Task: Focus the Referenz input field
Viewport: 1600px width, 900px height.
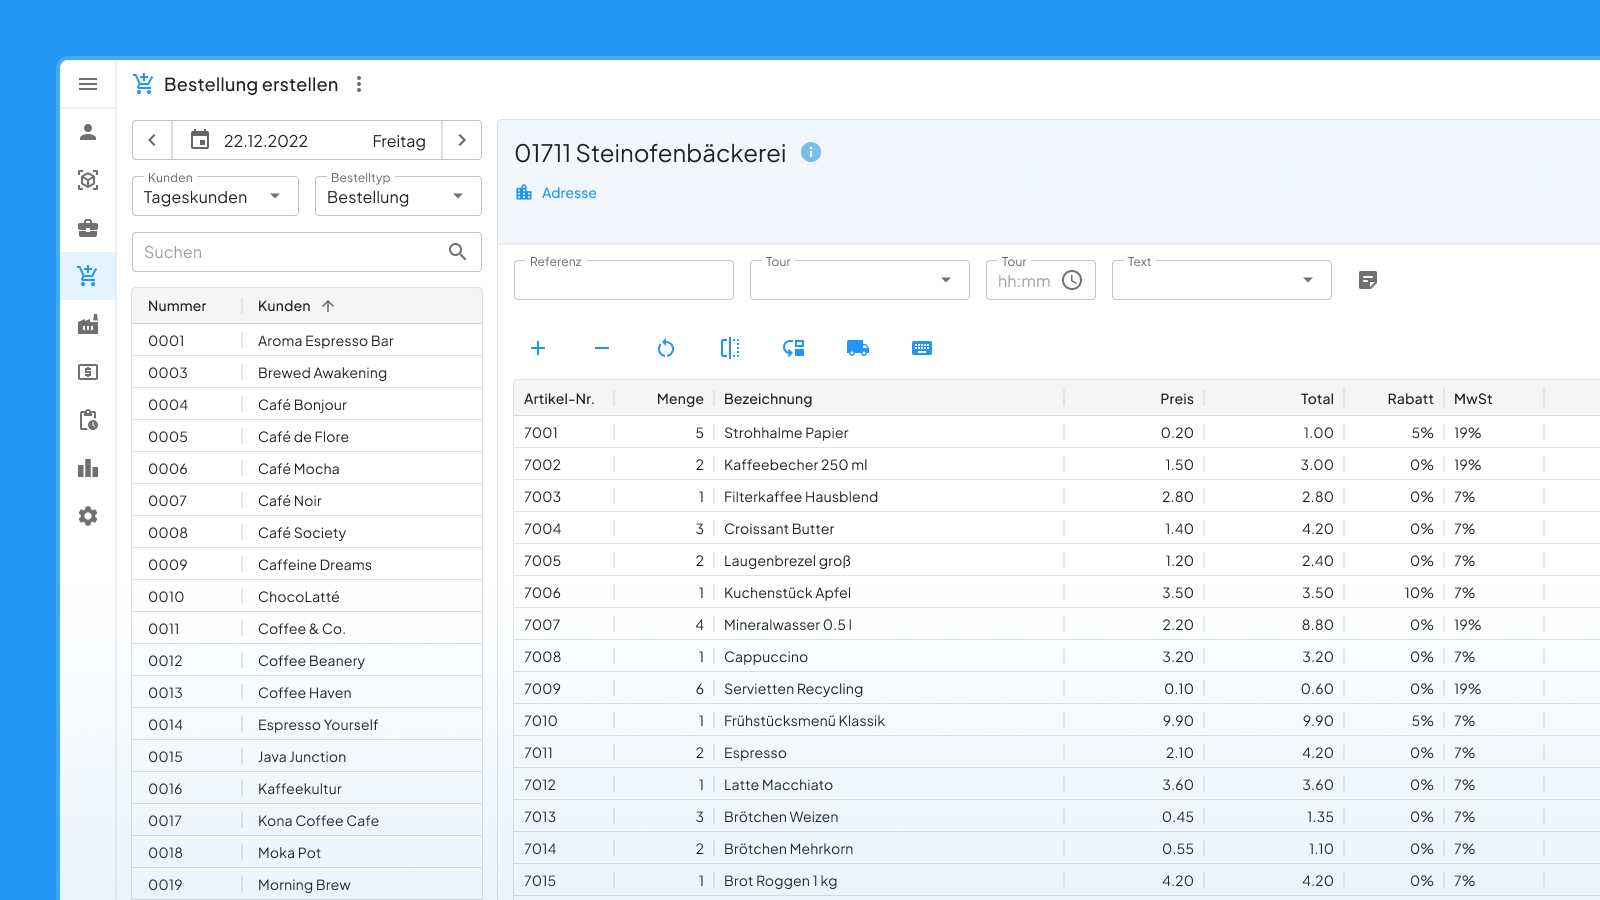Action: click(x=624, y=280)
